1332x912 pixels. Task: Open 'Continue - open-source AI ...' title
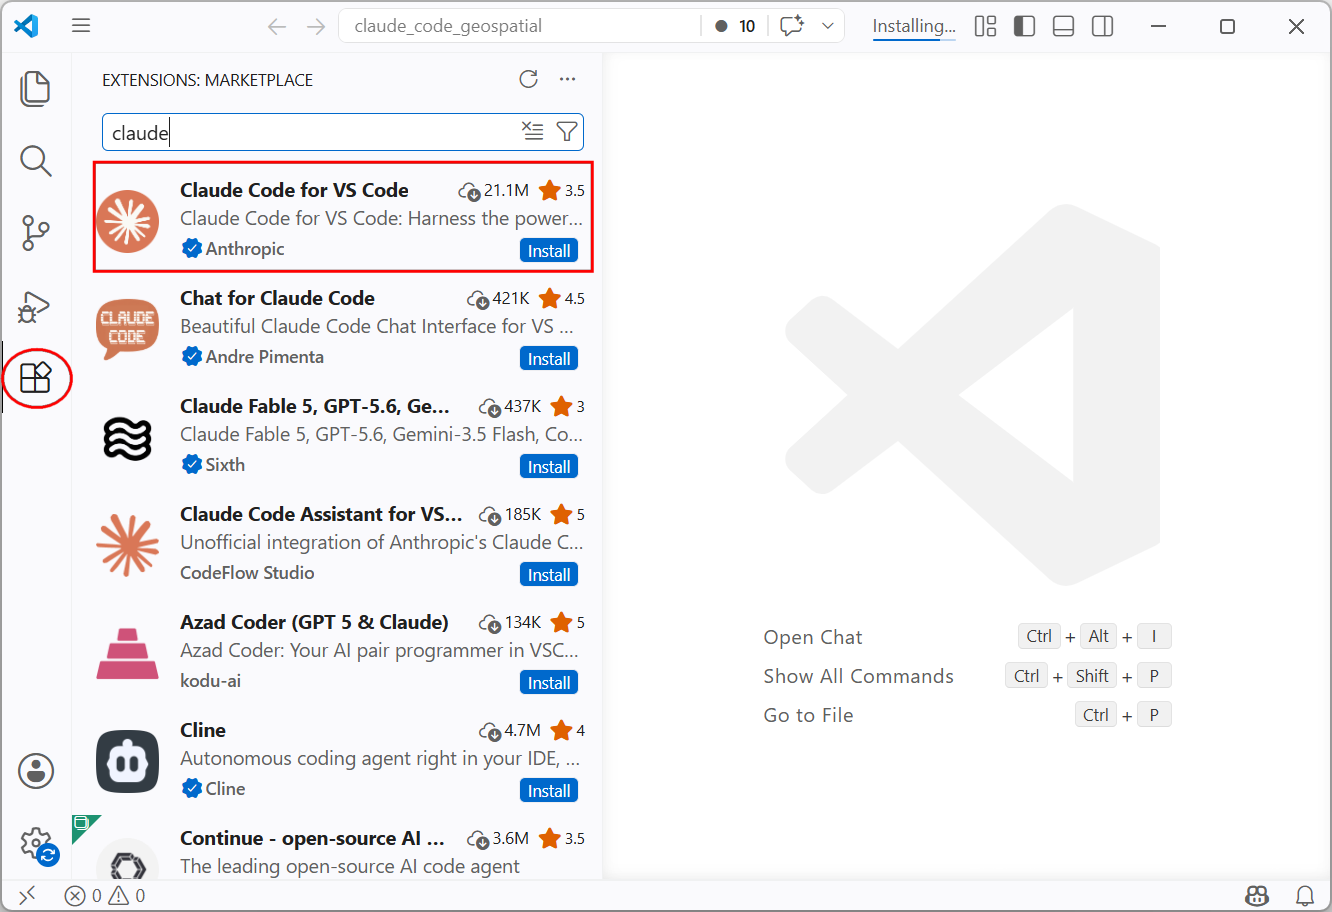pyautogui.click(x=312, y=838)
